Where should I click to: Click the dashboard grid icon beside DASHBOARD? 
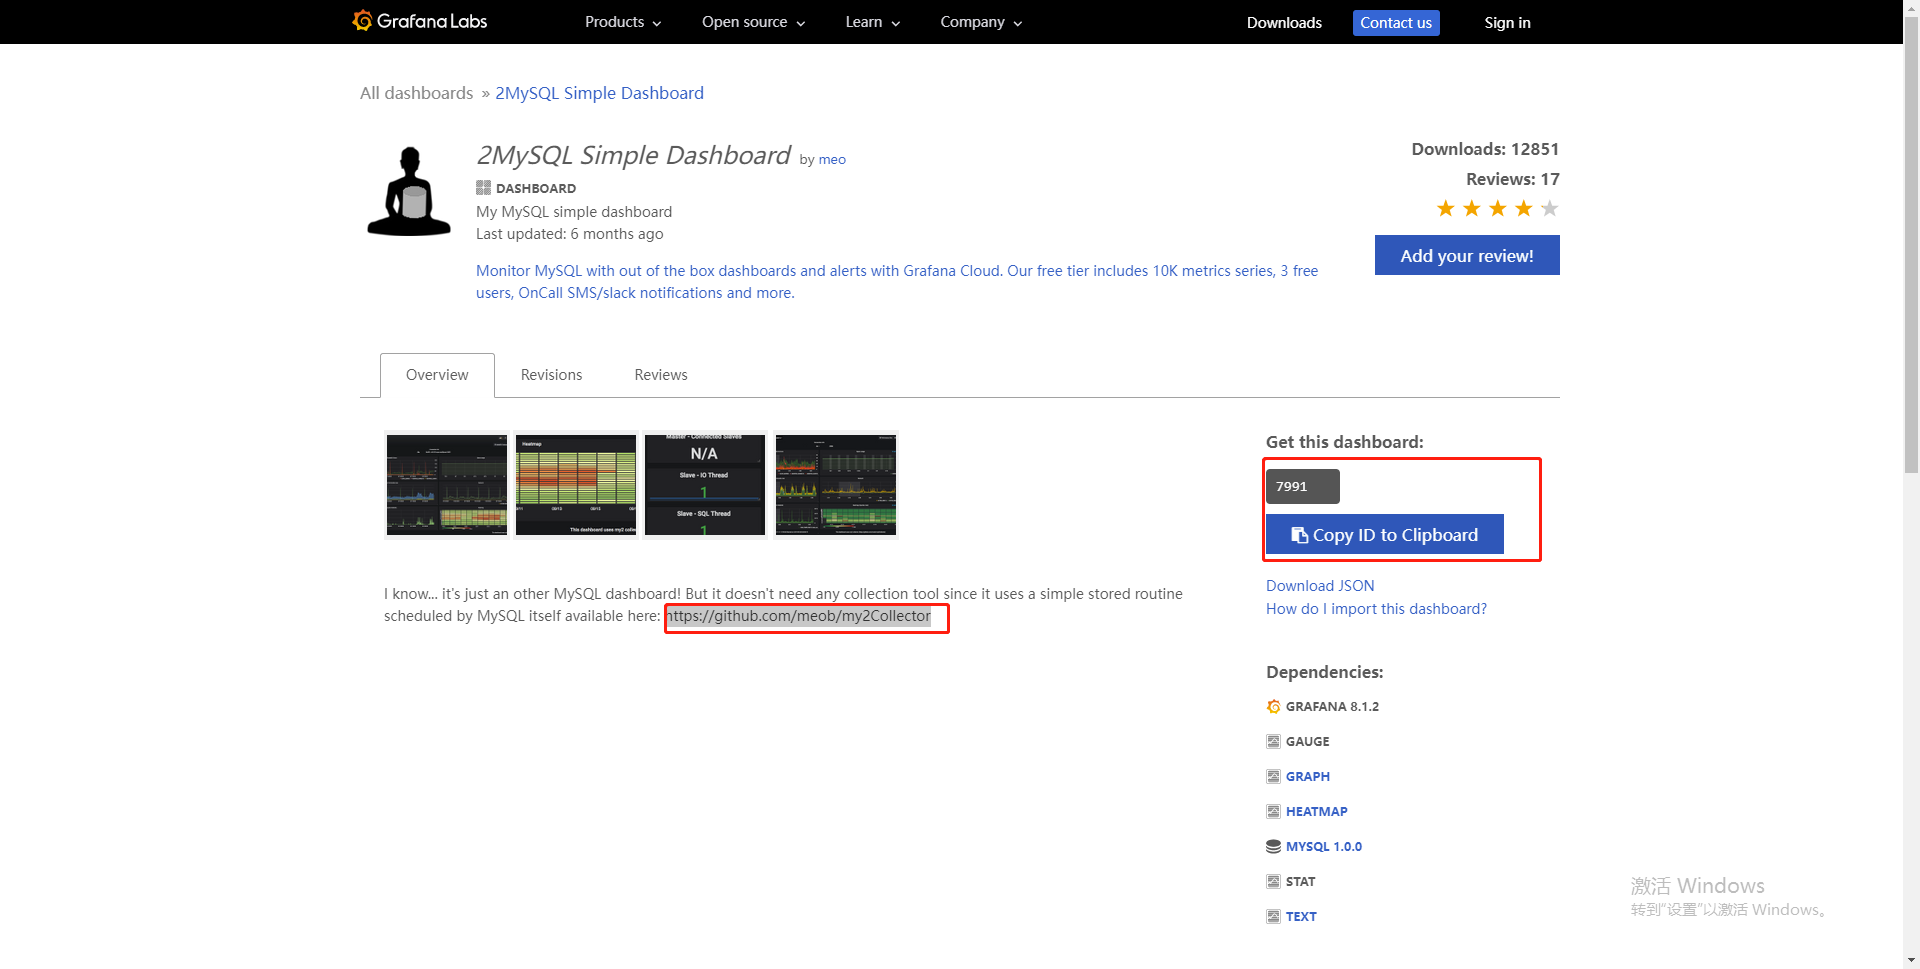click(483, 187)
